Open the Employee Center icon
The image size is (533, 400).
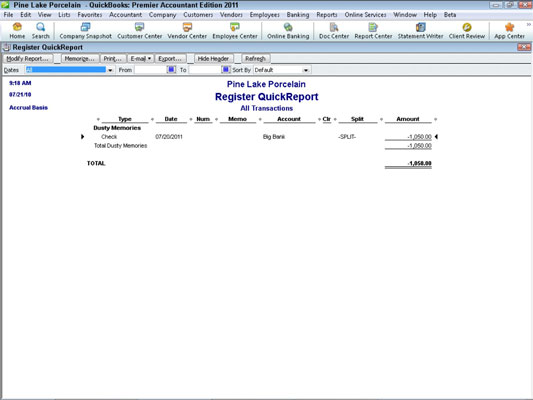[235, 27]
